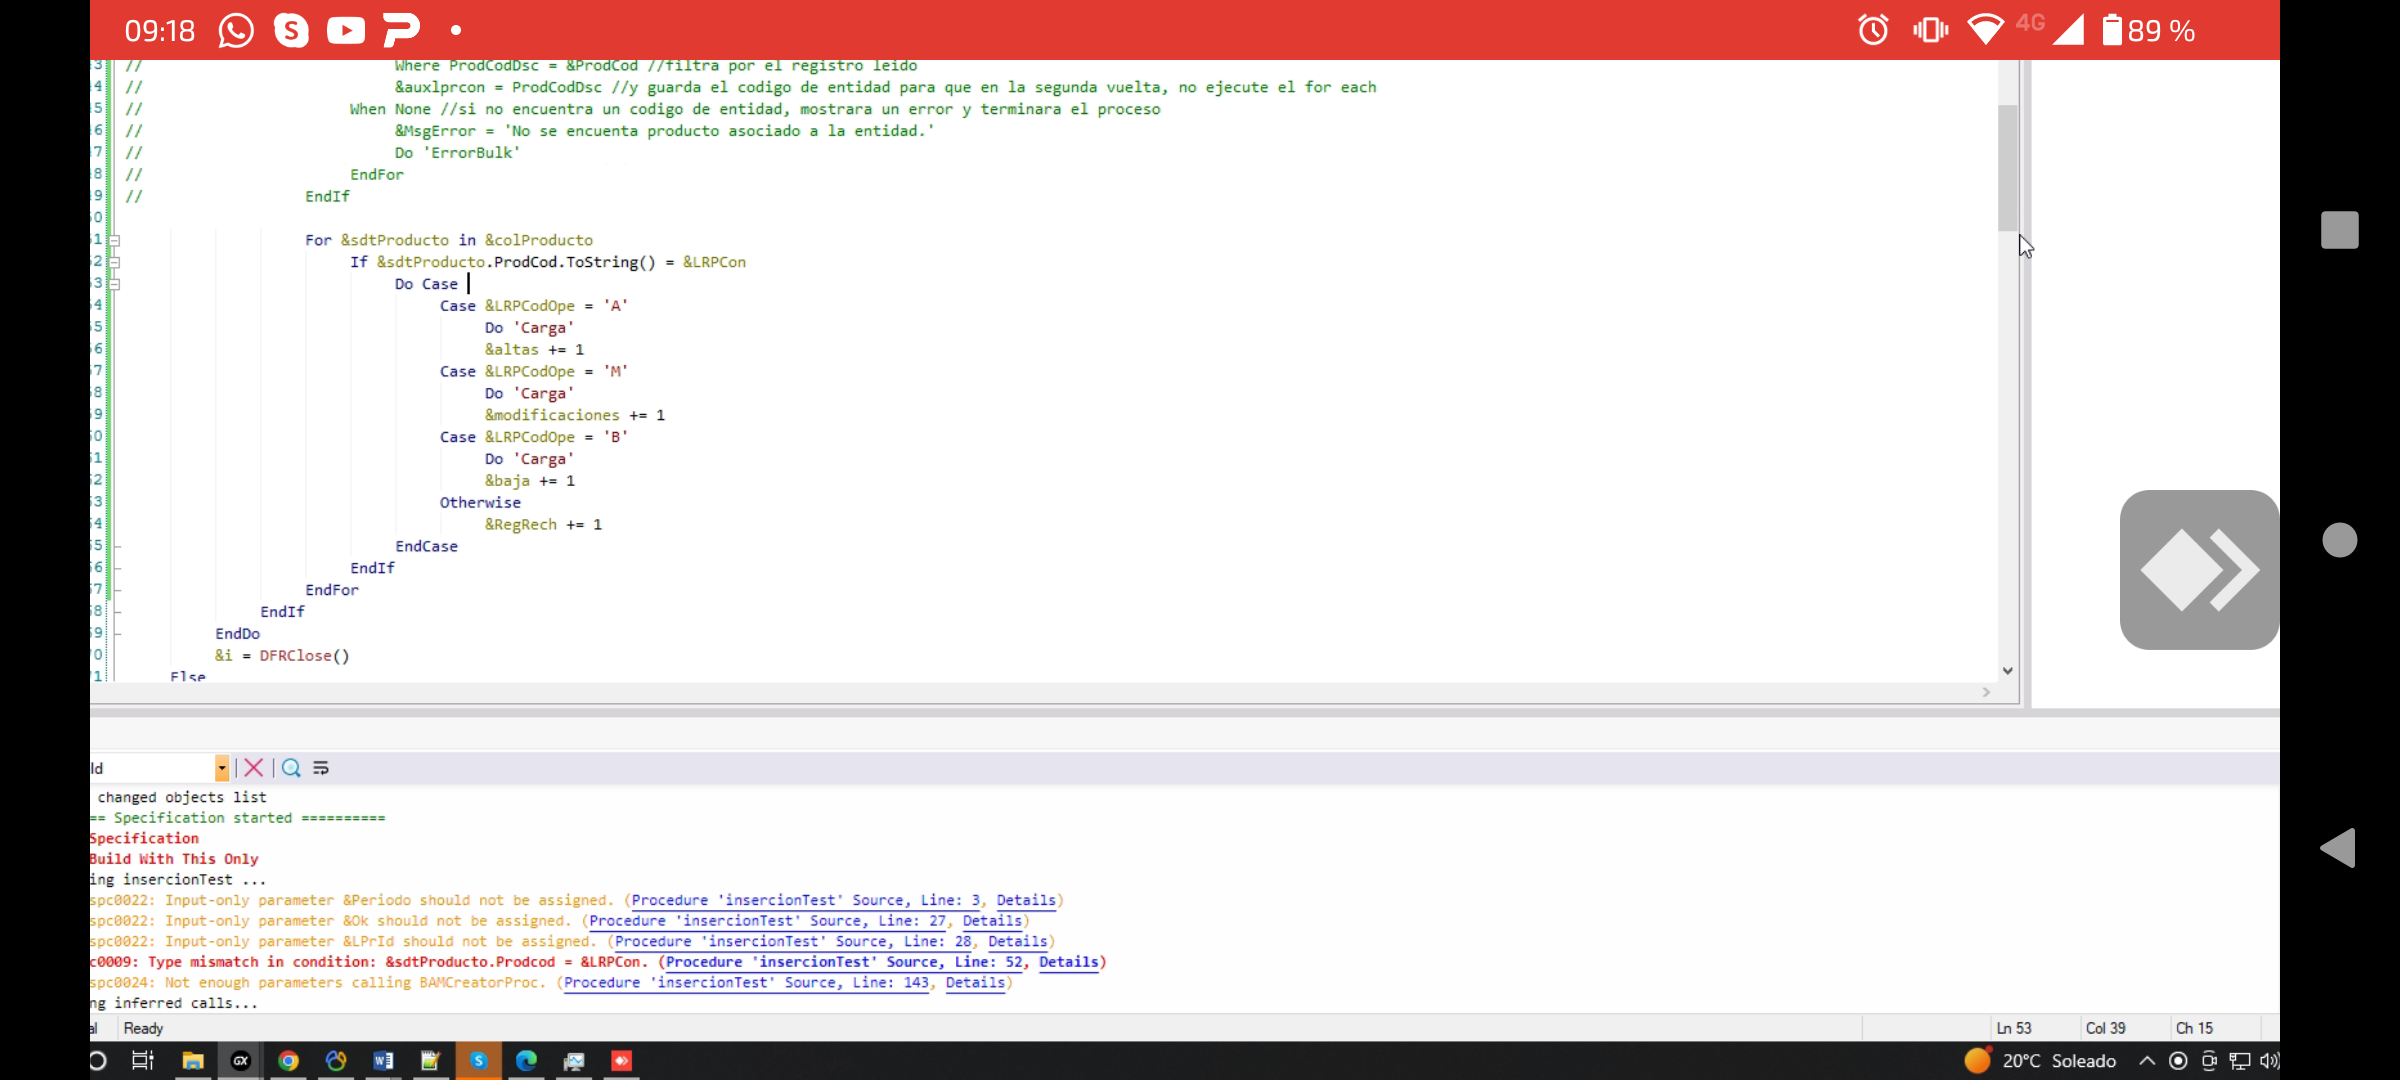Open the network tray icon

coord(2240,1061)
